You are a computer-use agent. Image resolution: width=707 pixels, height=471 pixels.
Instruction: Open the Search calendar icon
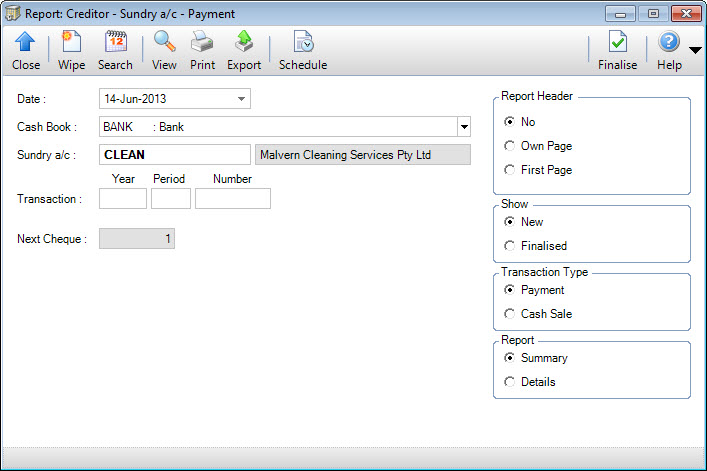(x=115, y=42)
